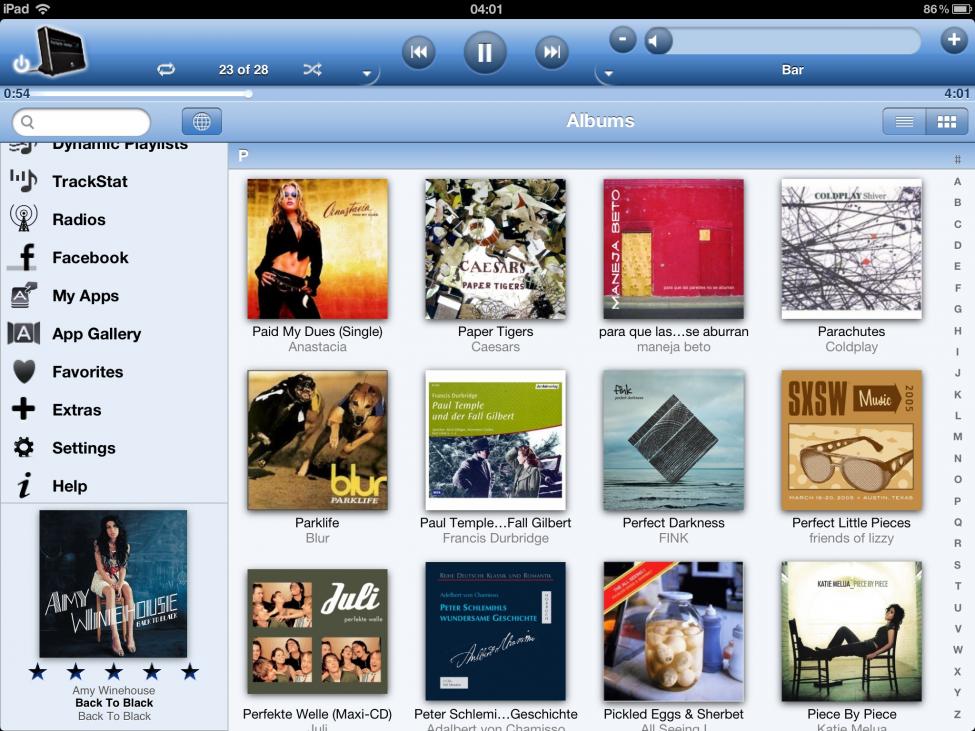Viewport: 975px width, 731px height.
Task: Click the search input field
Action: pyautogui.click(x=81, y=122)
